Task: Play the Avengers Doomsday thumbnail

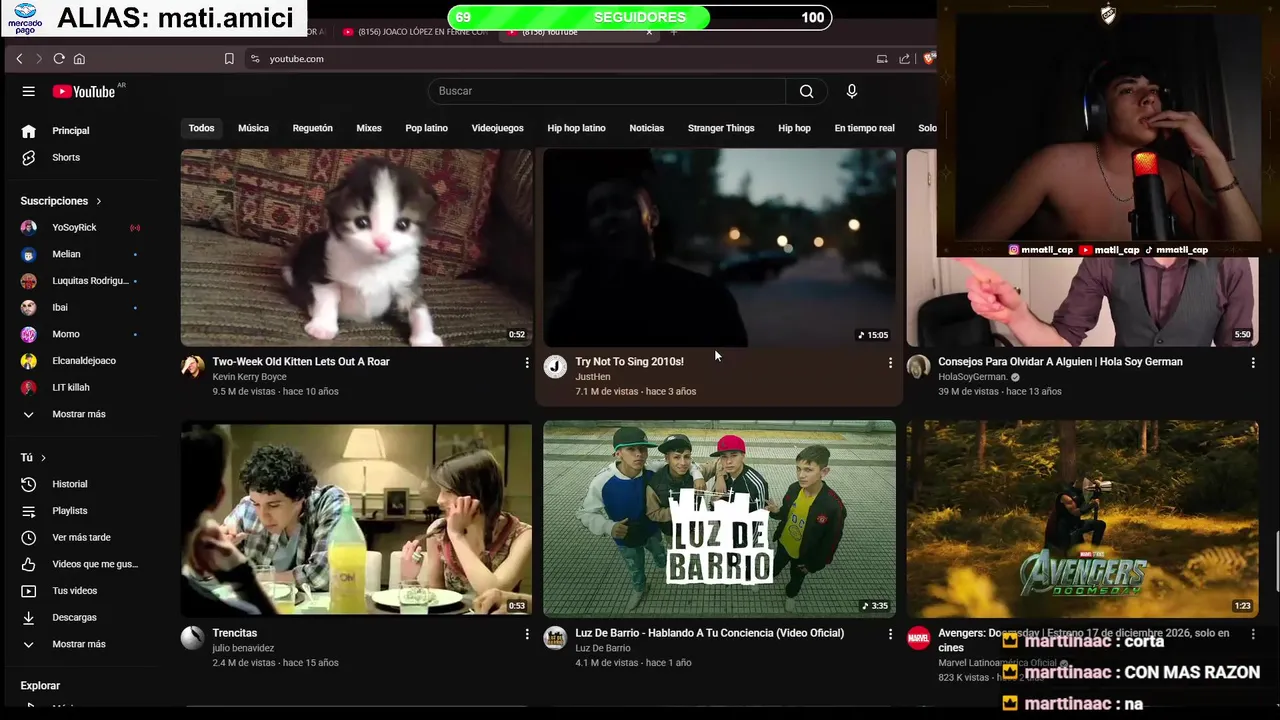Action: 1082,518
